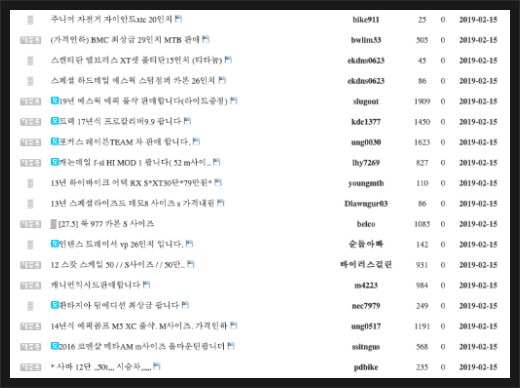Image resolution: width=520 pixels, height=388 pixels.
Task: Click status badge left of belco's row
Action: click(x=30, y=224)
